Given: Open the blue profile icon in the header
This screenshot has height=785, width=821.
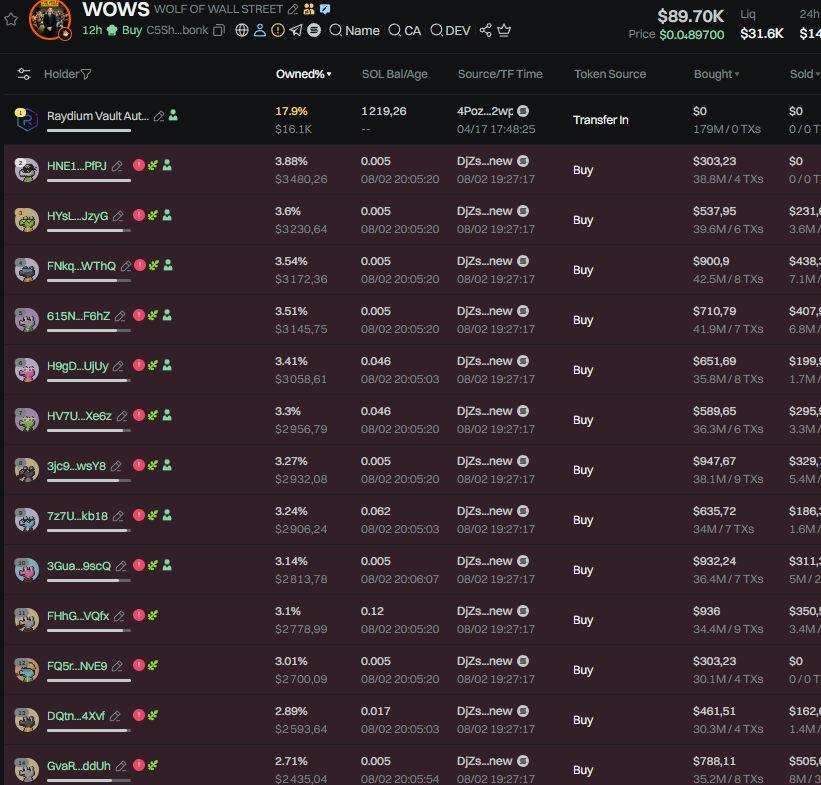Looking at the screenshot, I should (x=260, y=30).
